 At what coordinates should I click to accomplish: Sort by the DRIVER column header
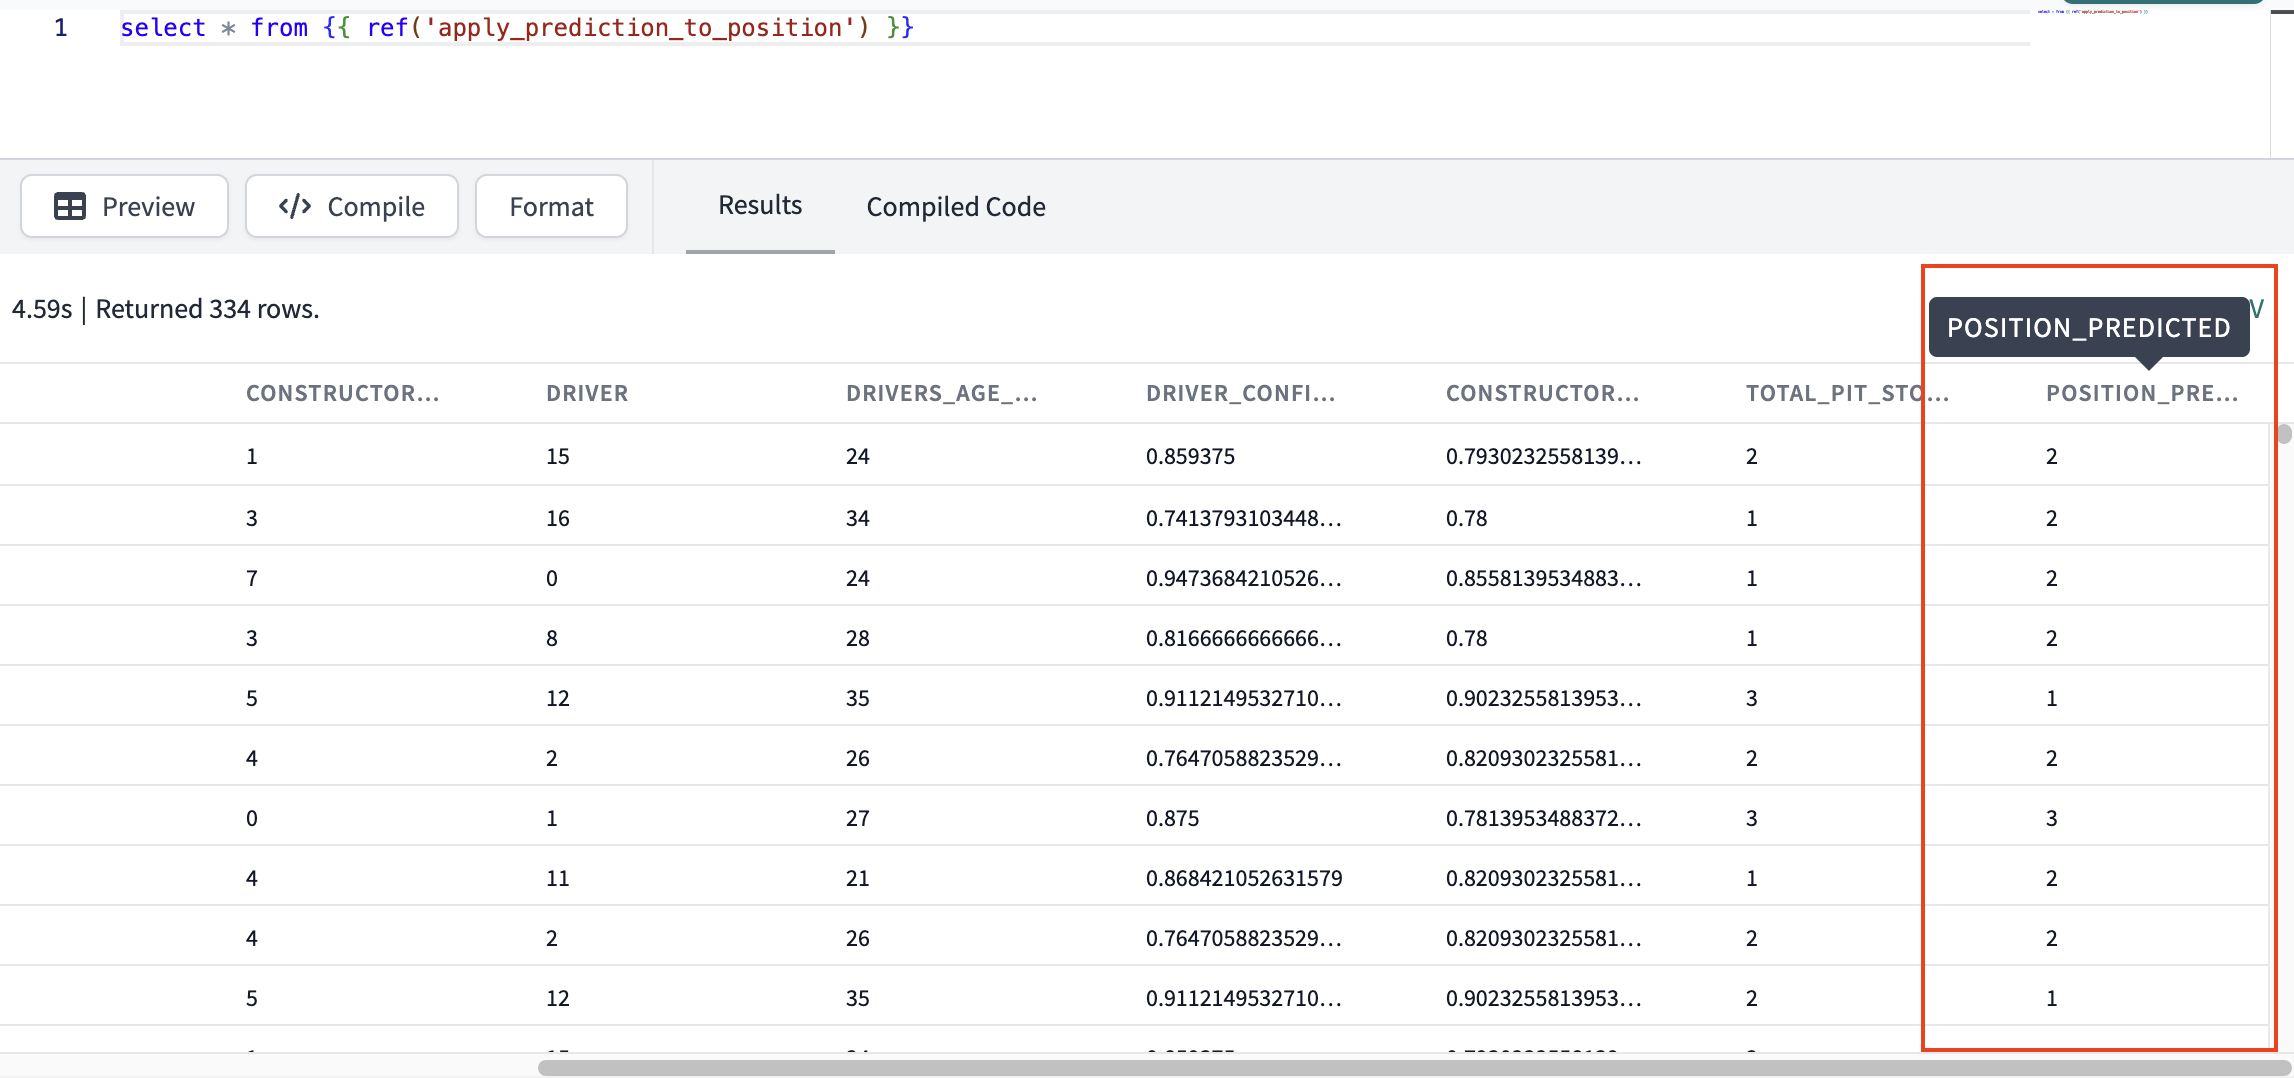coord(587,393)
